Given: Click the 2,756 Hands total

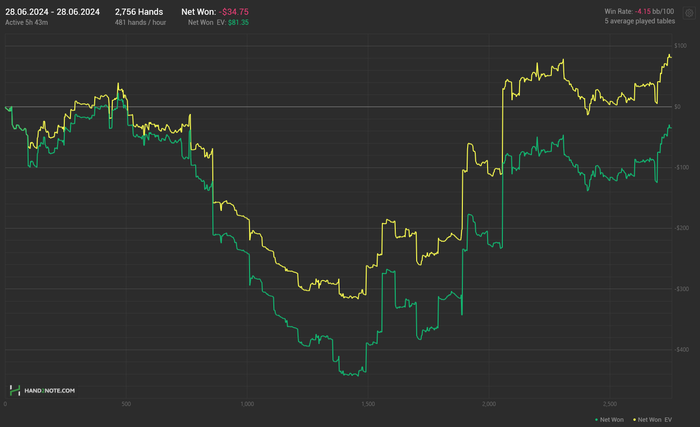Looking at the screenshot, I should pyautogui.click(x=139, y=11).
